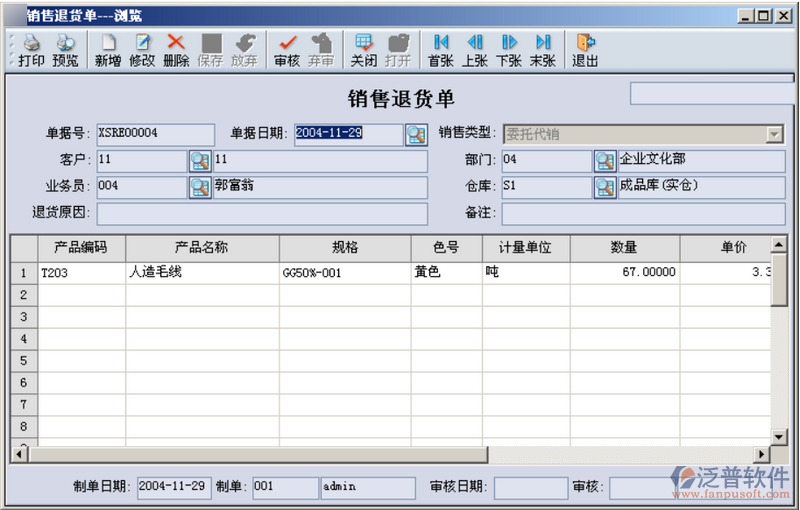Click the 退货原因 input field

pos(262,213)
